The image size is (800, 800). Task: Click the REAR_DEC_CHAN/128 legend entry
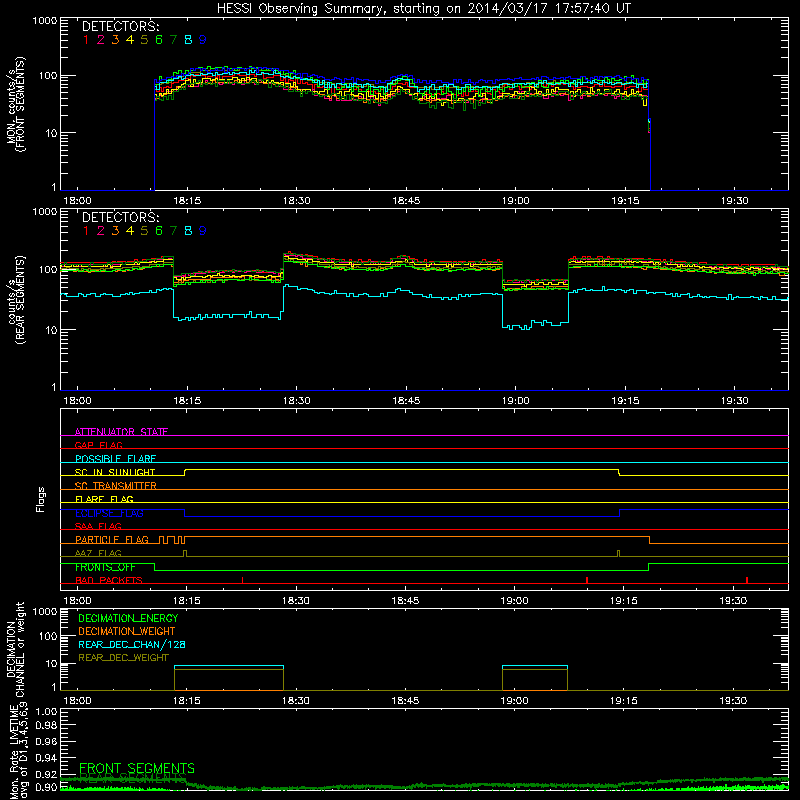[x=132, y=644]
